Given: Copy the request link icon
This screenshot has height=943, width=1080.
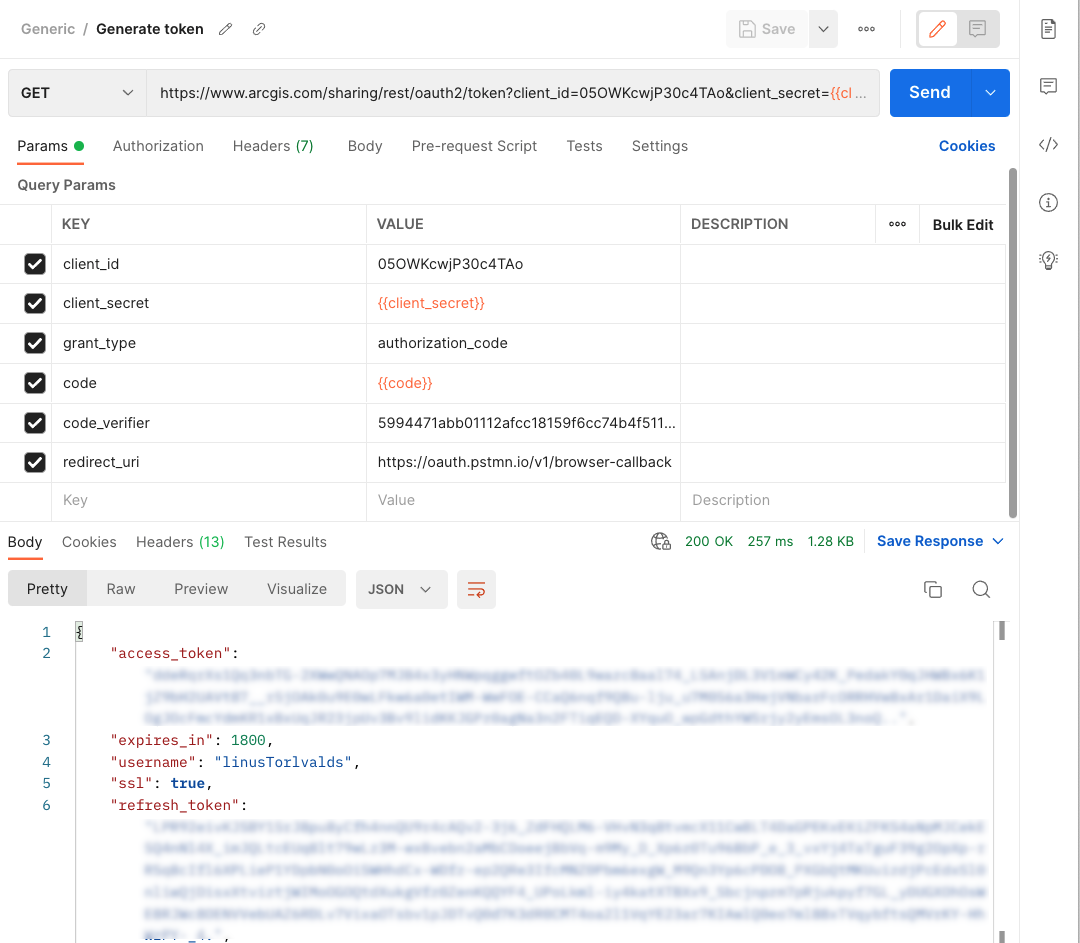Looking at the screenshot, I should click(259, 29).
